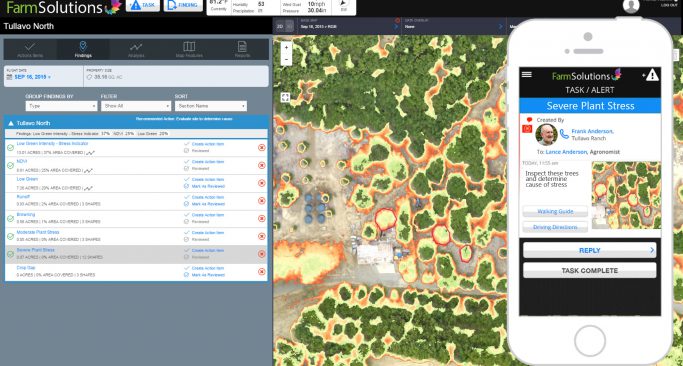683x366 pixels.
Task: Open the Filter Show All dropdown
Action: pos(136,106)
